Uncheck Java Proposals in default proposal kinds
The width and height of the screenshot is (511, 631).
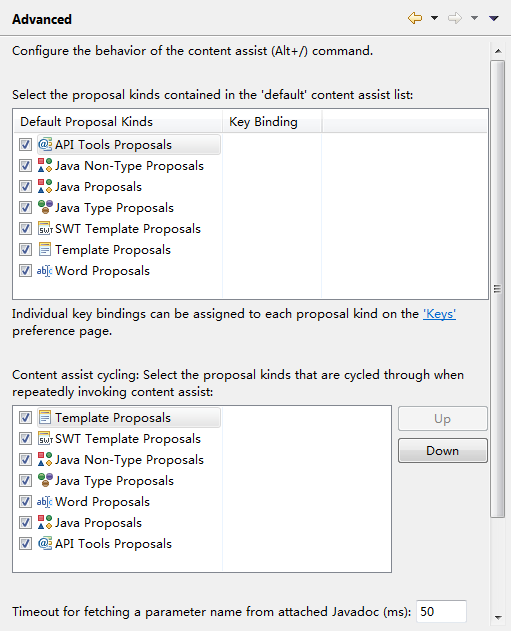click(25, 186)
